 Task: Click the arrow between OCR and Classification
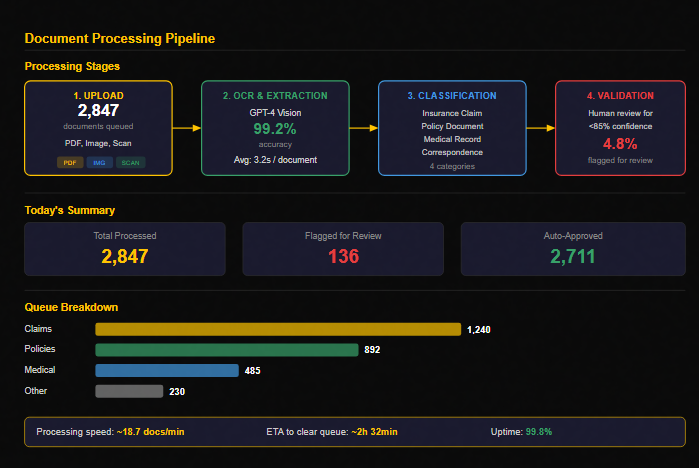click(364, 128)
